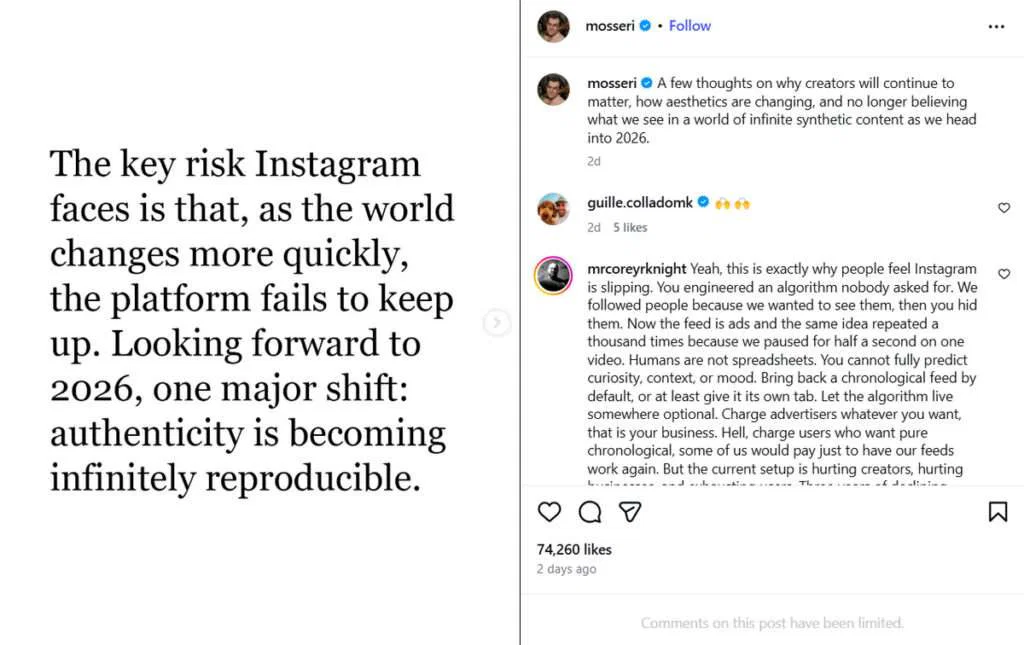The image size is (1024, 645).
Task: Share the post using the paper plane icon
Action: 629,512
